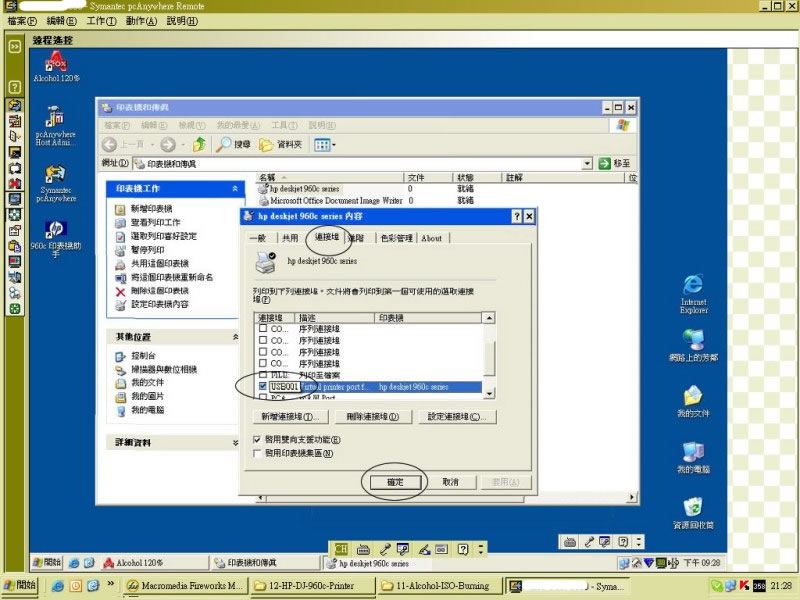
Task: Open the pcAnywhere Host Admin desktop icon
Action: pyautogui.click(x=56, y=119)
